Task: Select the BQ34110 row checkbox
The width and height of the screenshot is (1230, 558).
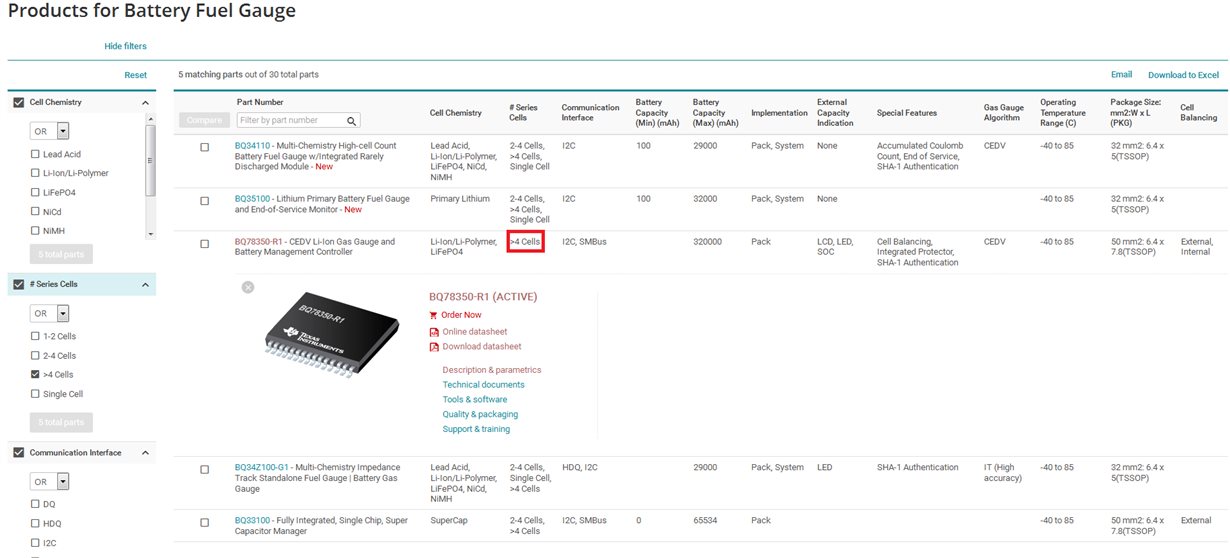Action: (x=205, y=147)
